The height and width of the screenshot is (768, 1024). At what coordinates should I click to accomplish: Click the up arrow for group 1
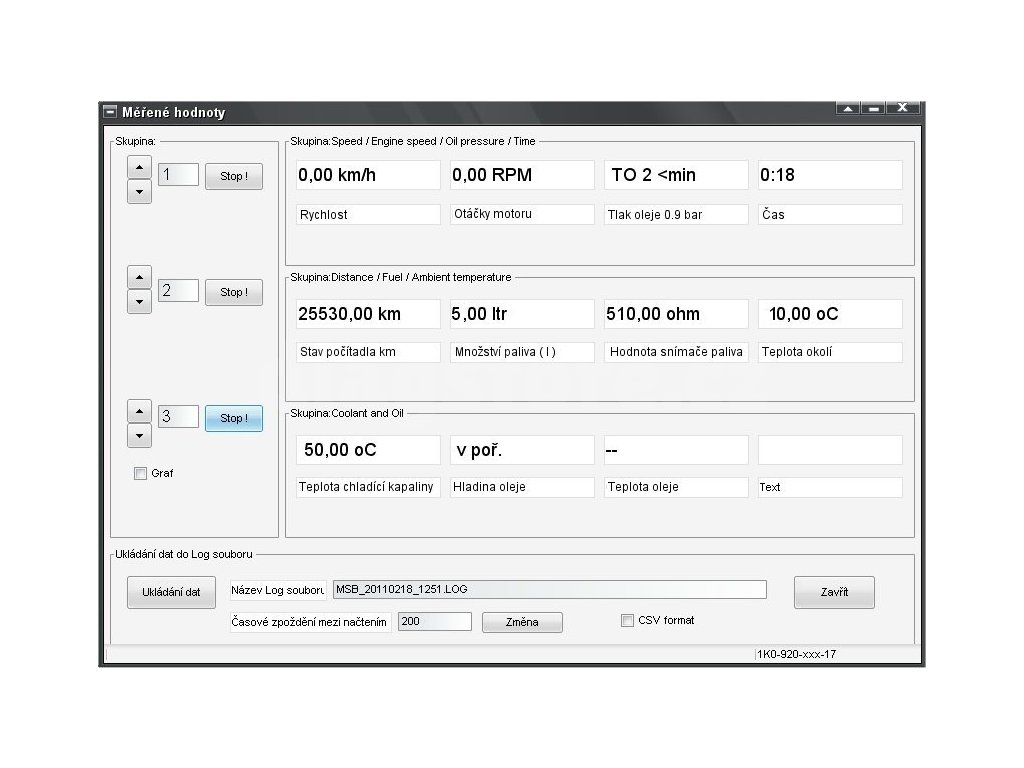click(140, 166)
